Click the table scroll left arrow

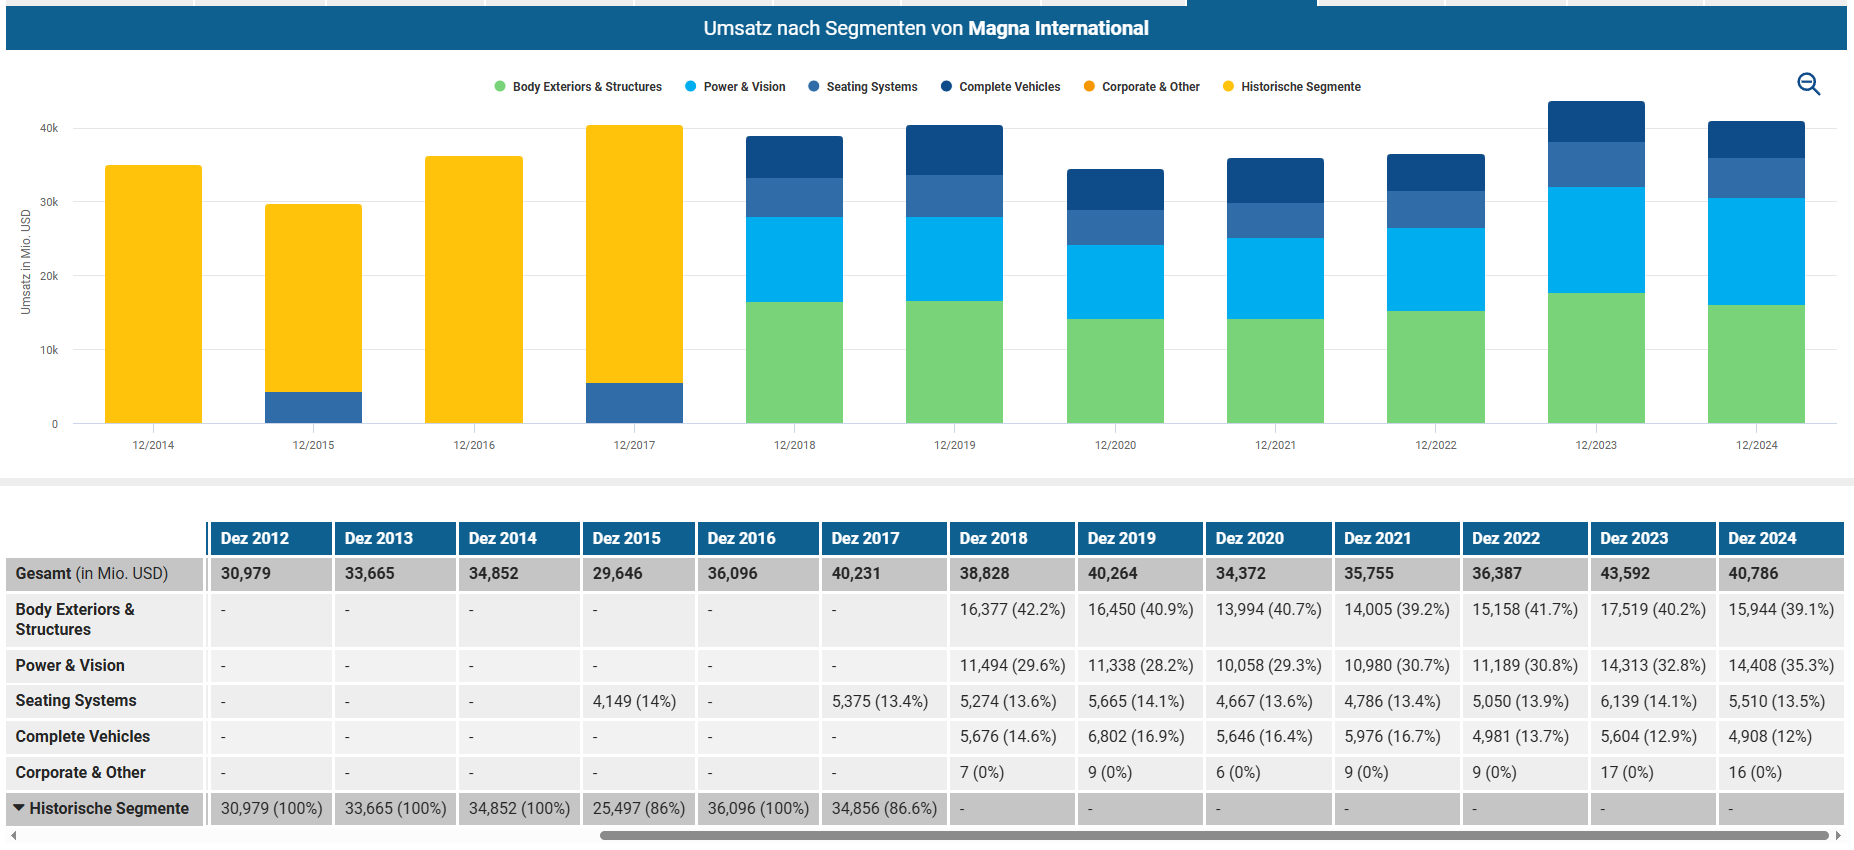click(x=13, y=835)
